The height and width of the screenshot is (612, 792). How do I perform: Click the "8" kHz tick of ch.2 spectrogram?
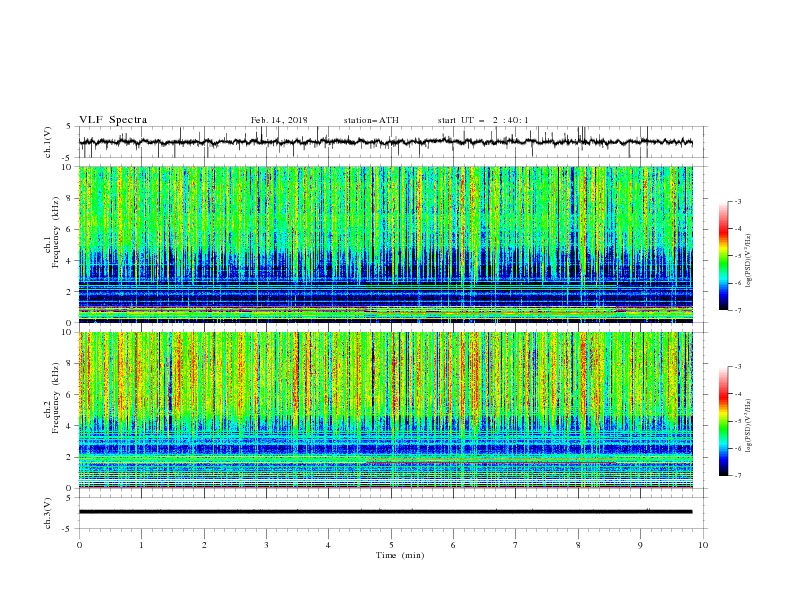pos(70,364)
